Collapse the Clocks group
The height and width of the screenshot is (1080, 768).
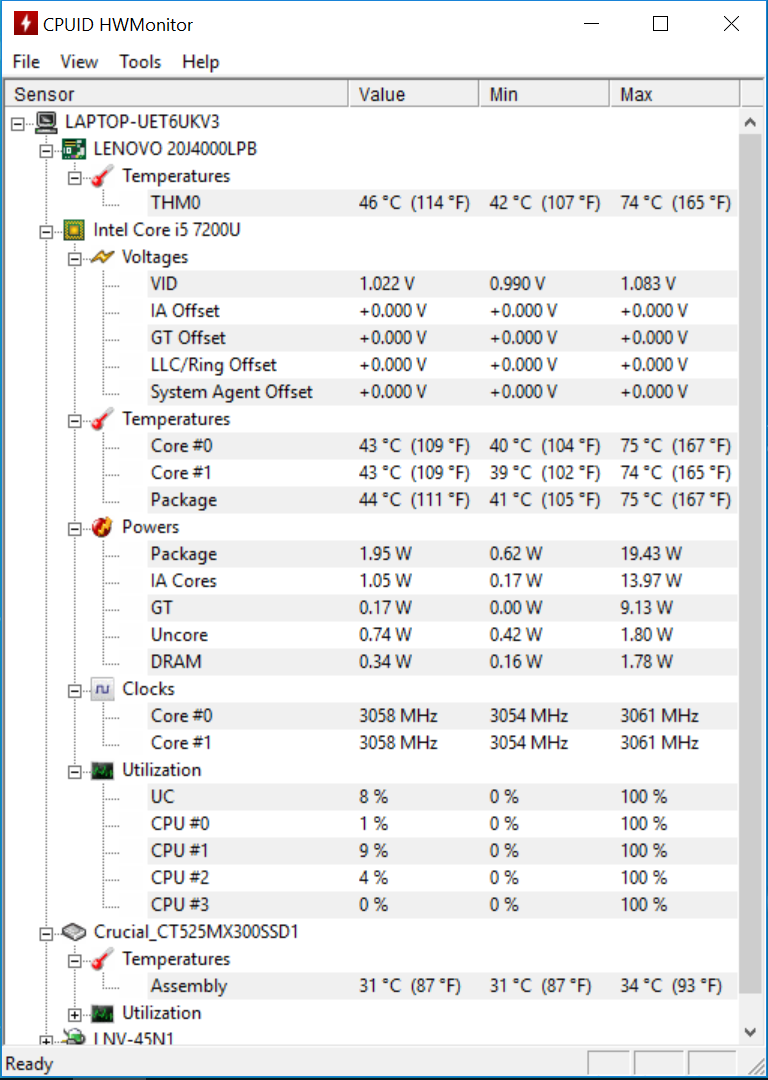(74, 691)
